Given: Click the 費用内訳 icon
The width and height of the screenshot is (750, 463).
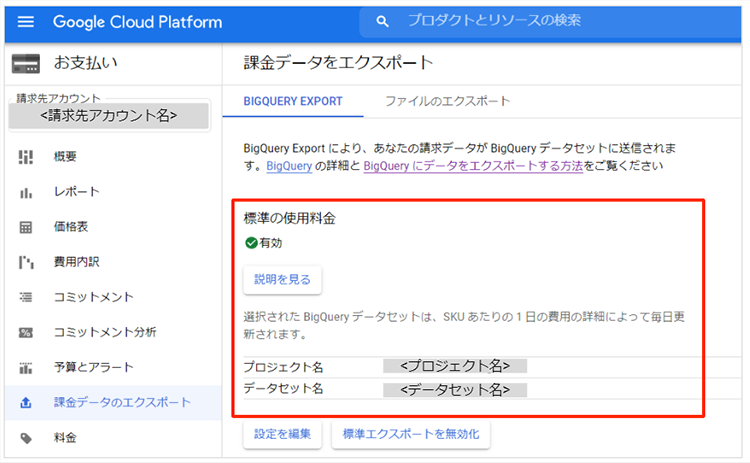Looking at the screenshot, I should coord(26,262).
